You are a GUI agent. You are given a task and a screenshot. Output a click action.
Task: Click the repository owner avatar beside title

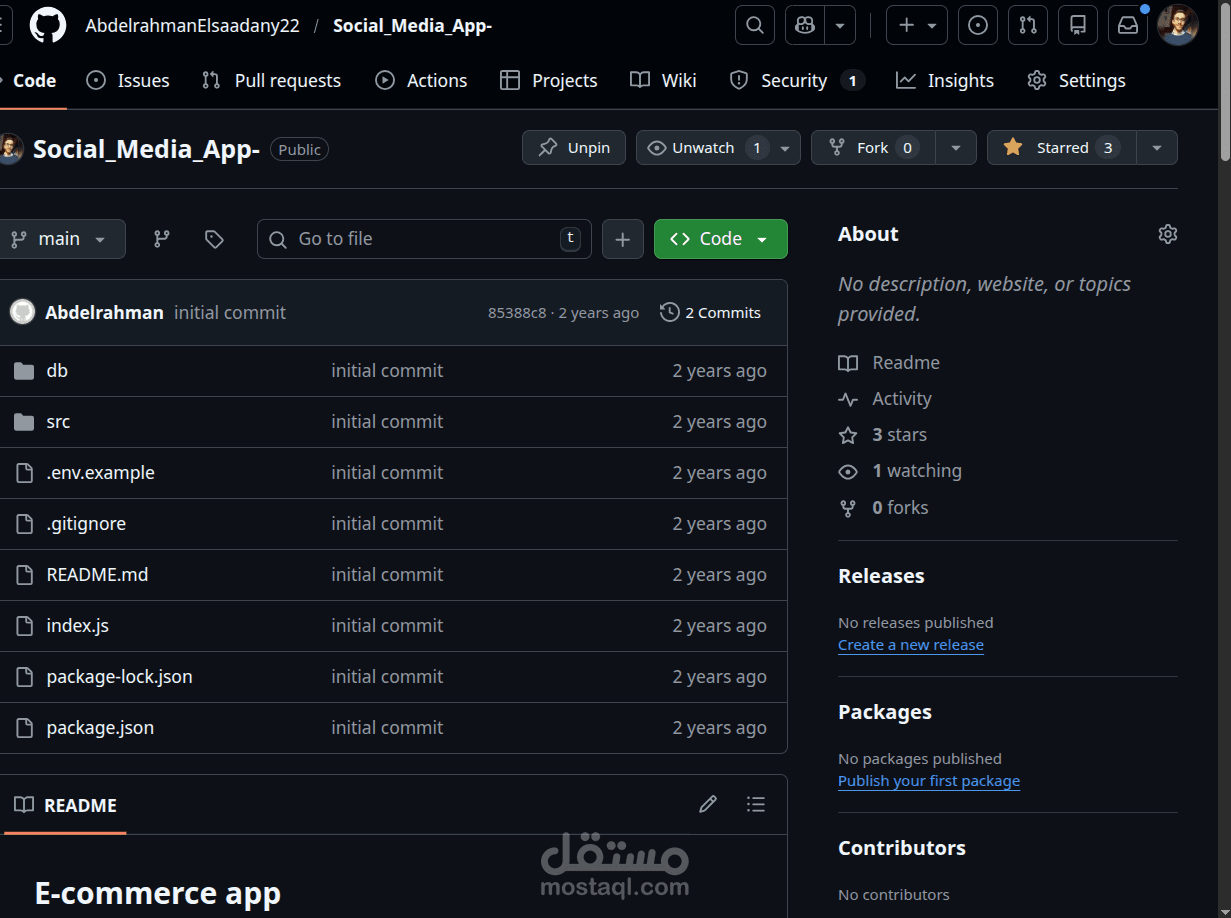10,149
